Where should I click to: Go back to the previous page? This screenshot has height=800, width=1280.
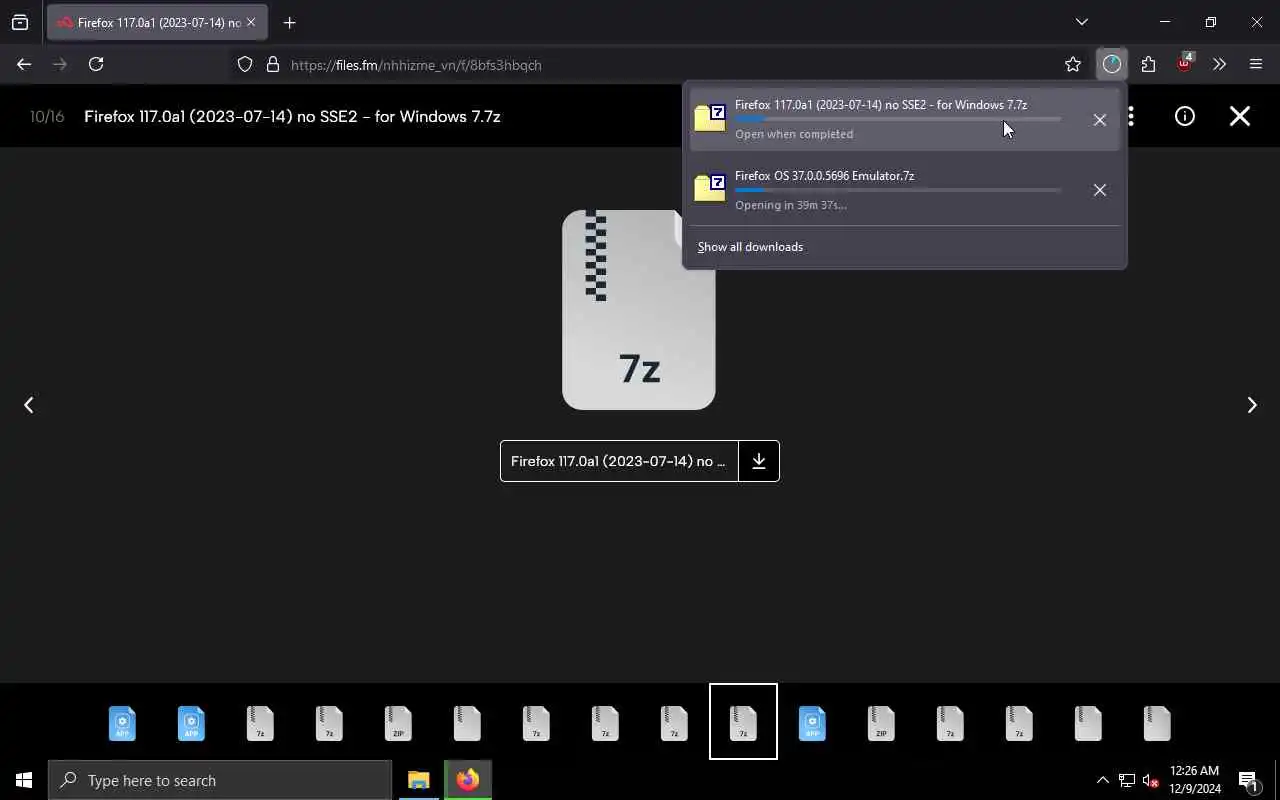pos(24,64)
